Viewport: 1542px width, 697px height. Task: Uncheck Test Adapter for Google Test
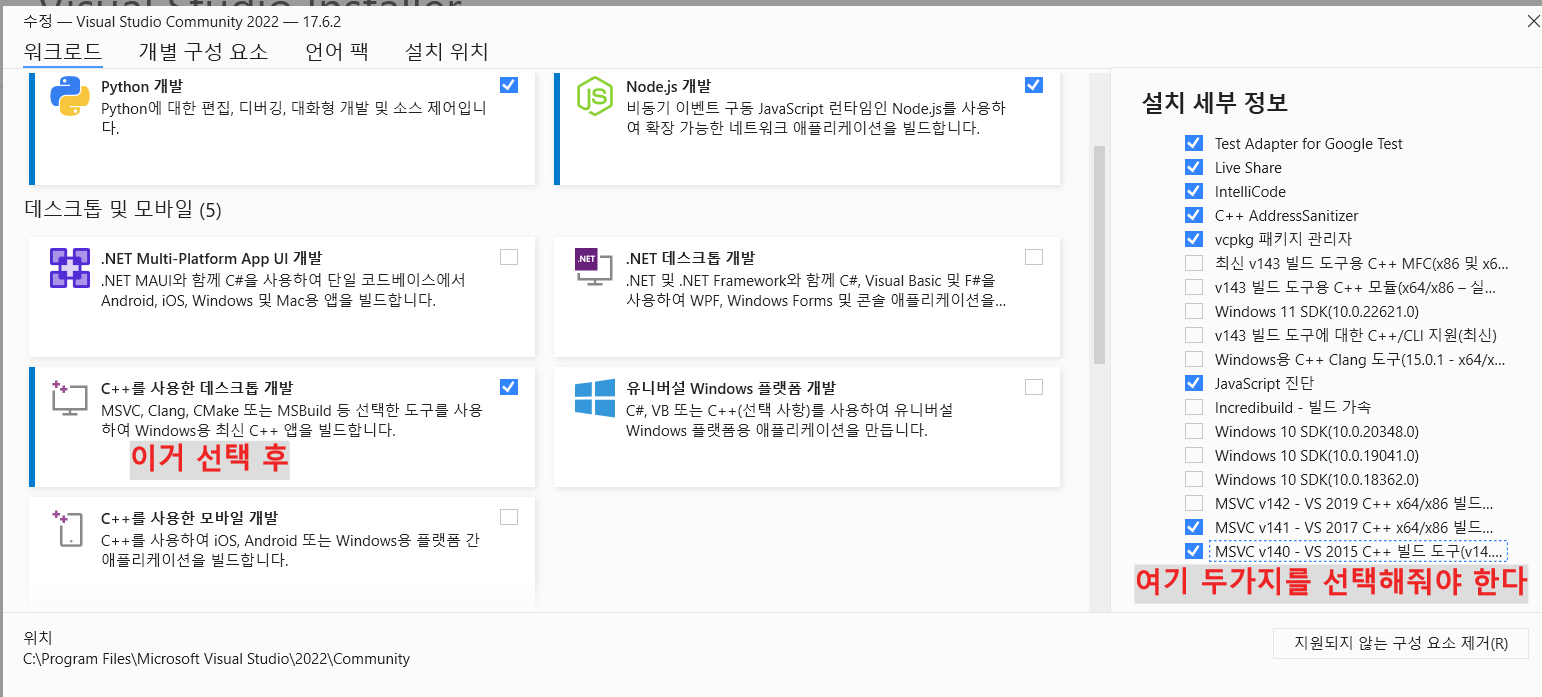[1193, 143]
